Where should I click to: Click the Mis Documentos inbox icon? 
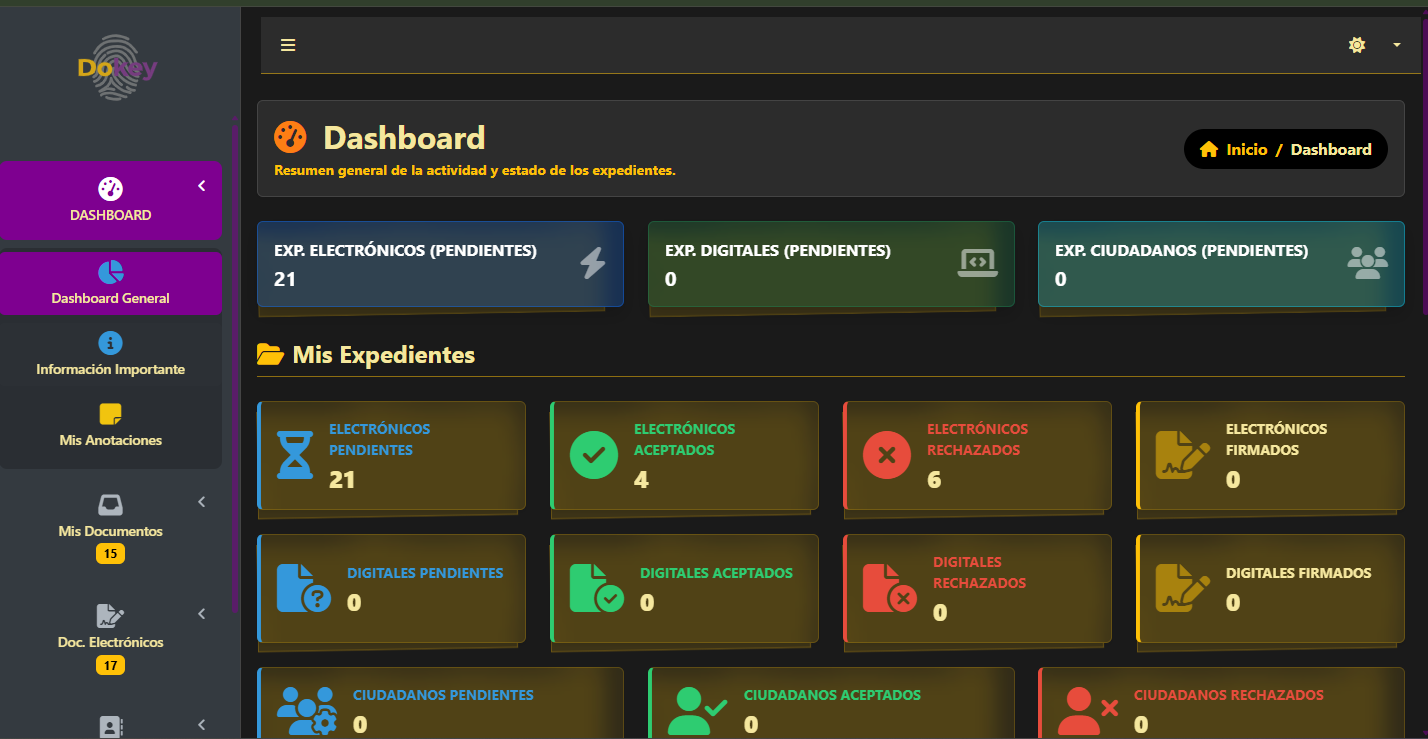[x=110, y=504]
